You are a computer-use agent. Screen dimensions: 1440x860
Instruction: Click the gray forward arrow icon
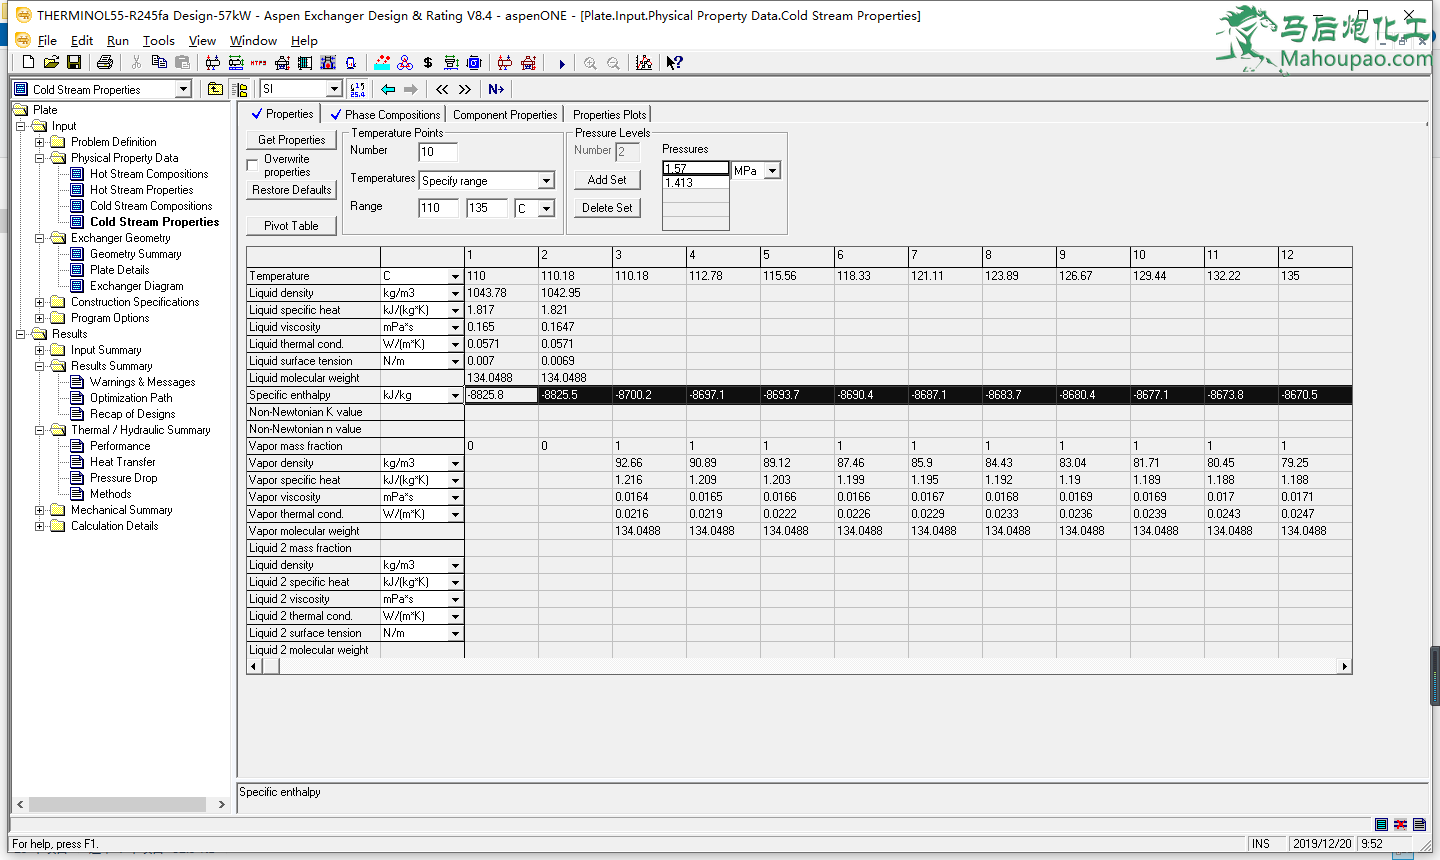point(410,89)
